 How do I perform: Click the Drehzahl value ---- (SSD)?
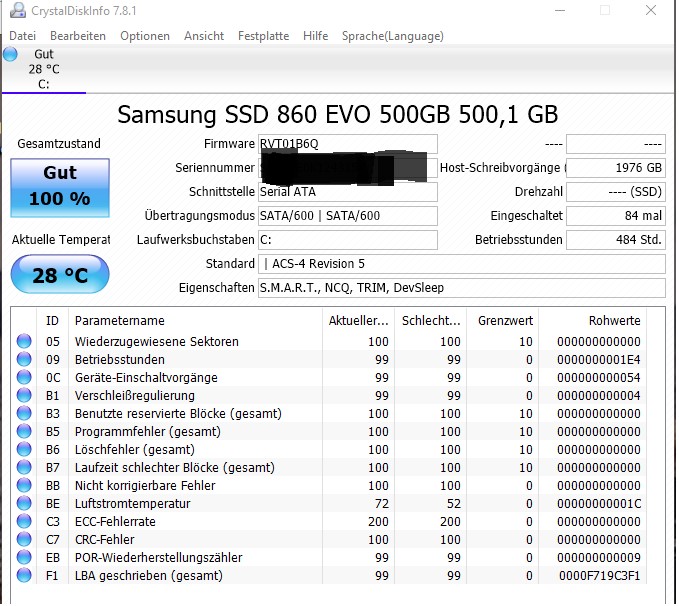[x=616, y=192]
